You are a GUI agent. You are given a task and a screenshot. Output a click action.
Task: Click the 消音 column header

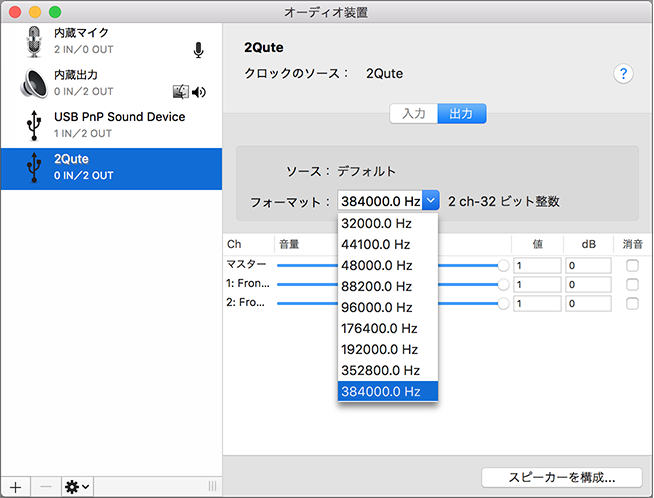(x=632, y=244)
